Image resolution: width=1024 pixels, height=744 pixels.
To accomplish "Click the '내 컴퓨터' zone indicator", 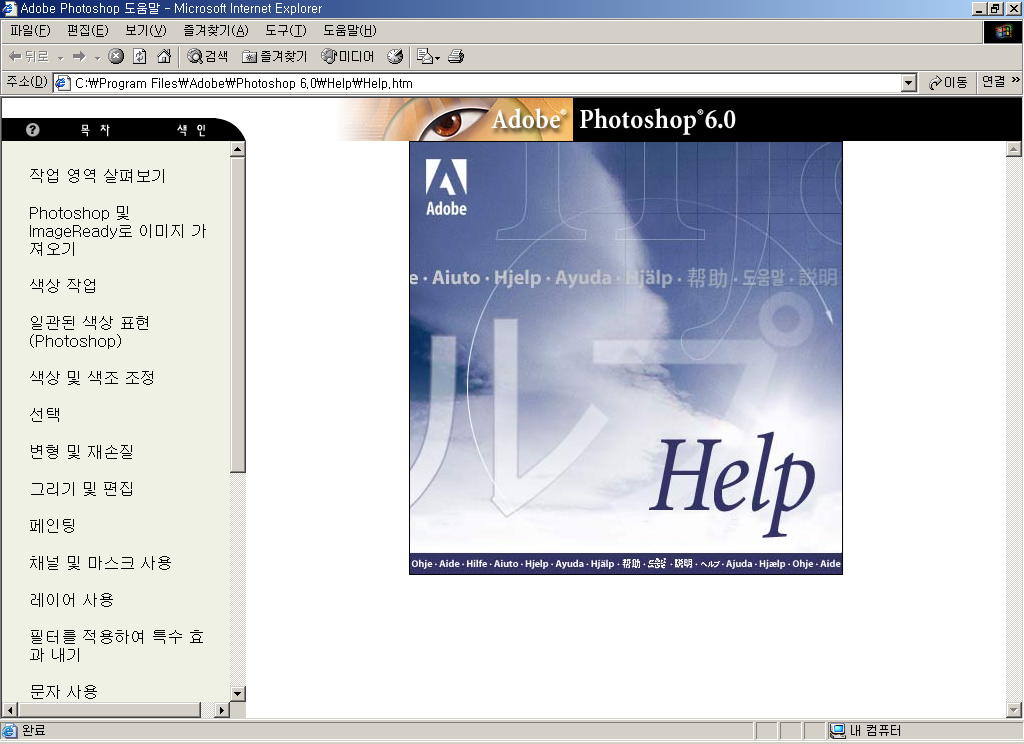I will click(865, 730).
